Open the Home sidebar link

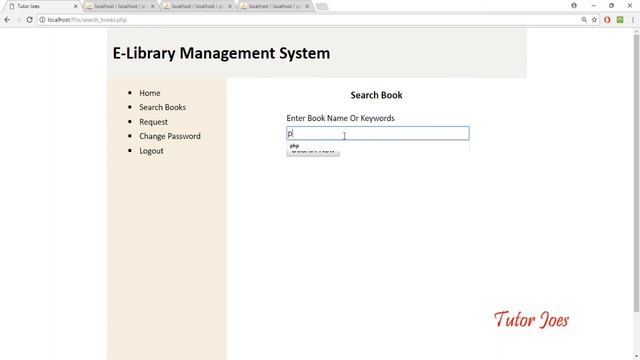click(150, 93)
